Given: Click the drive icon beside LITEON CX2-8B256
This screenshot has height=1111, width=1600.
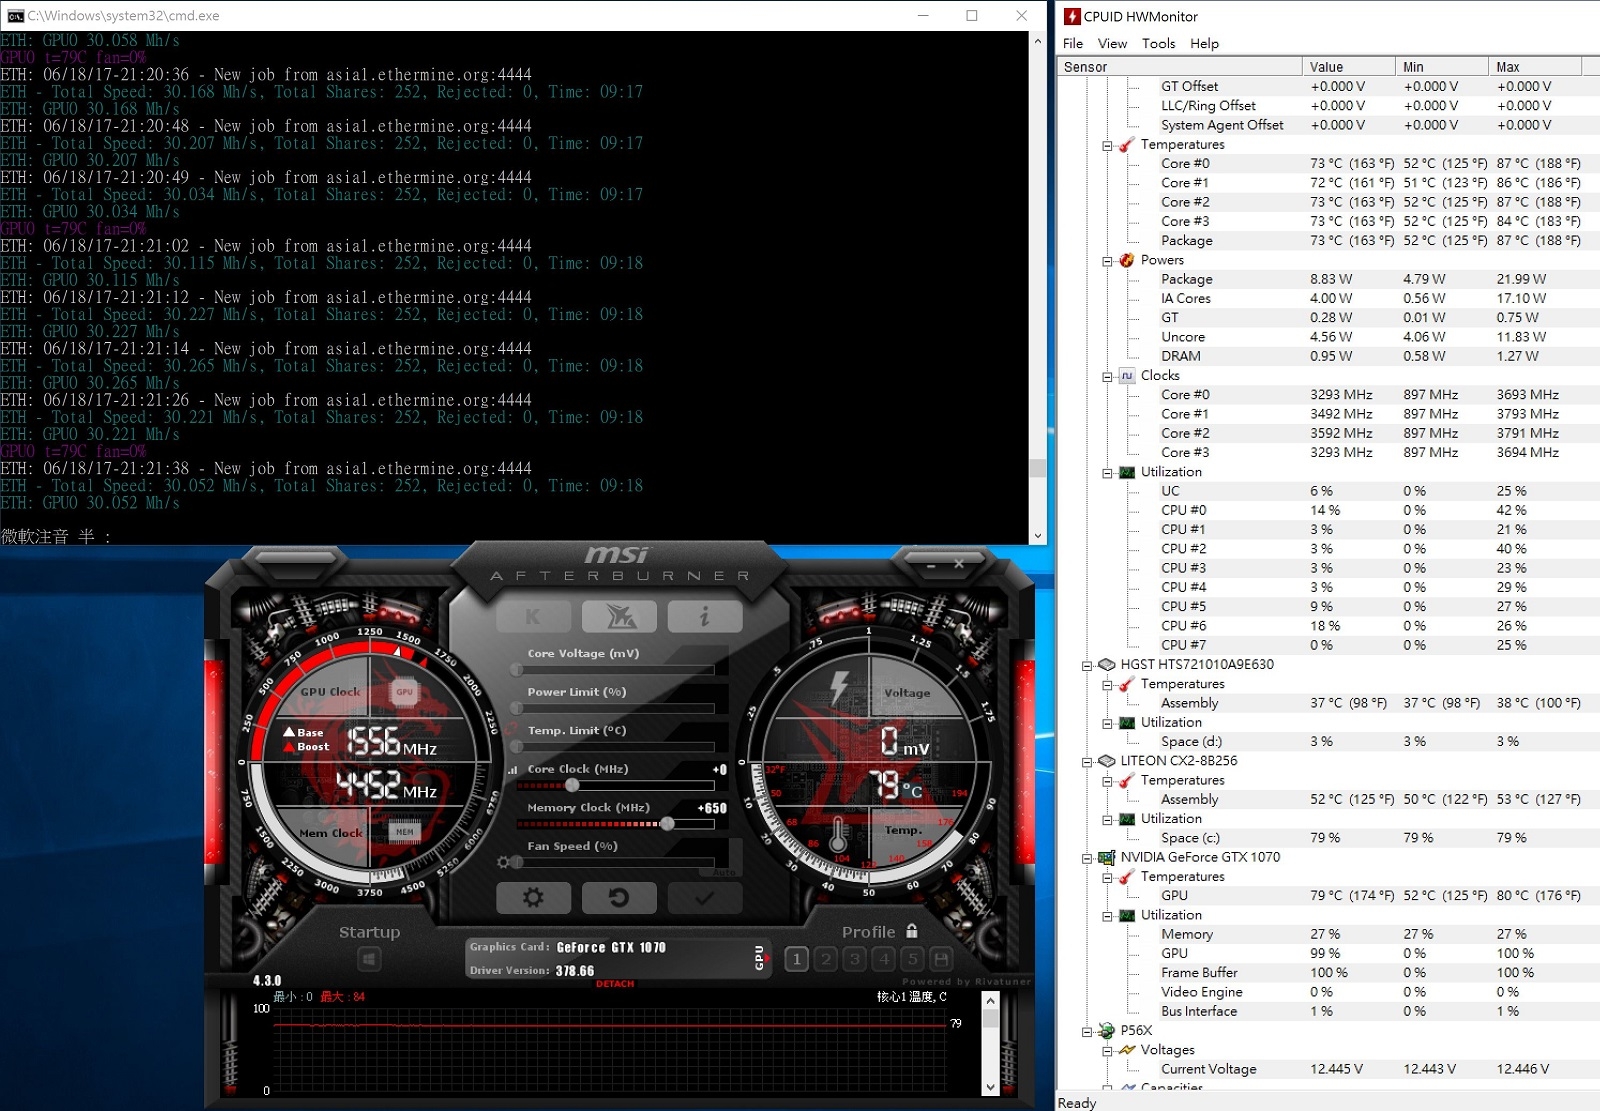Looking at the screenshot, I should (1106, 761).
